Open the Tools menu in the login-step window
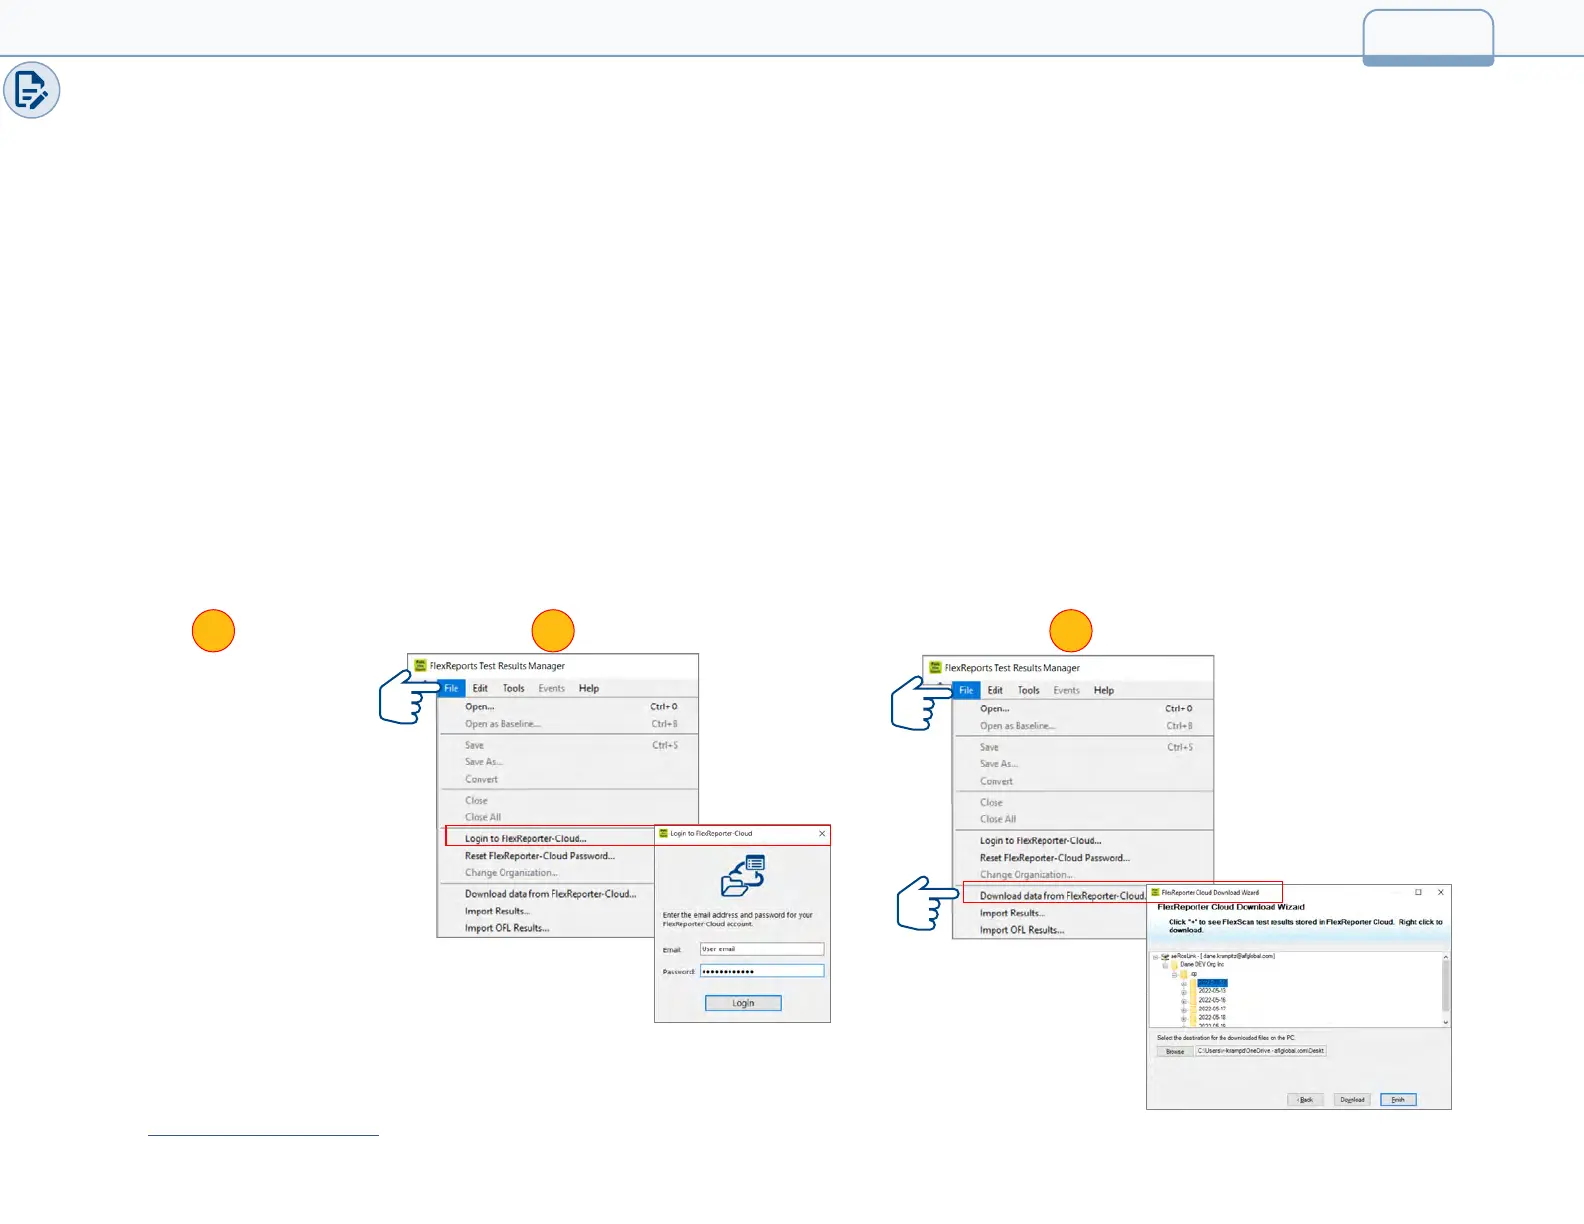This screenshot has width=1584, height=1224. (513, 688)
